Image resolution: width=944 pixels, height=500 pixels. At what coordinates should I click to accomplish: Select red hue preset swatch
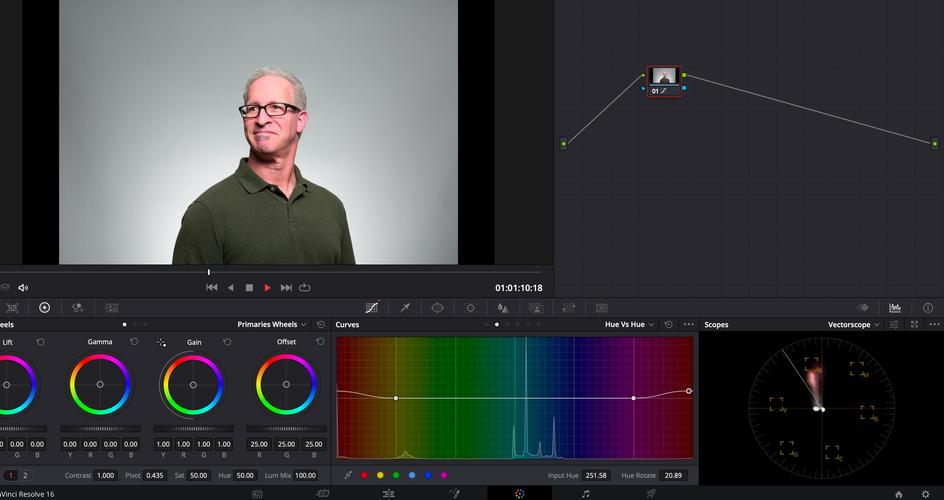coord(364,475)
